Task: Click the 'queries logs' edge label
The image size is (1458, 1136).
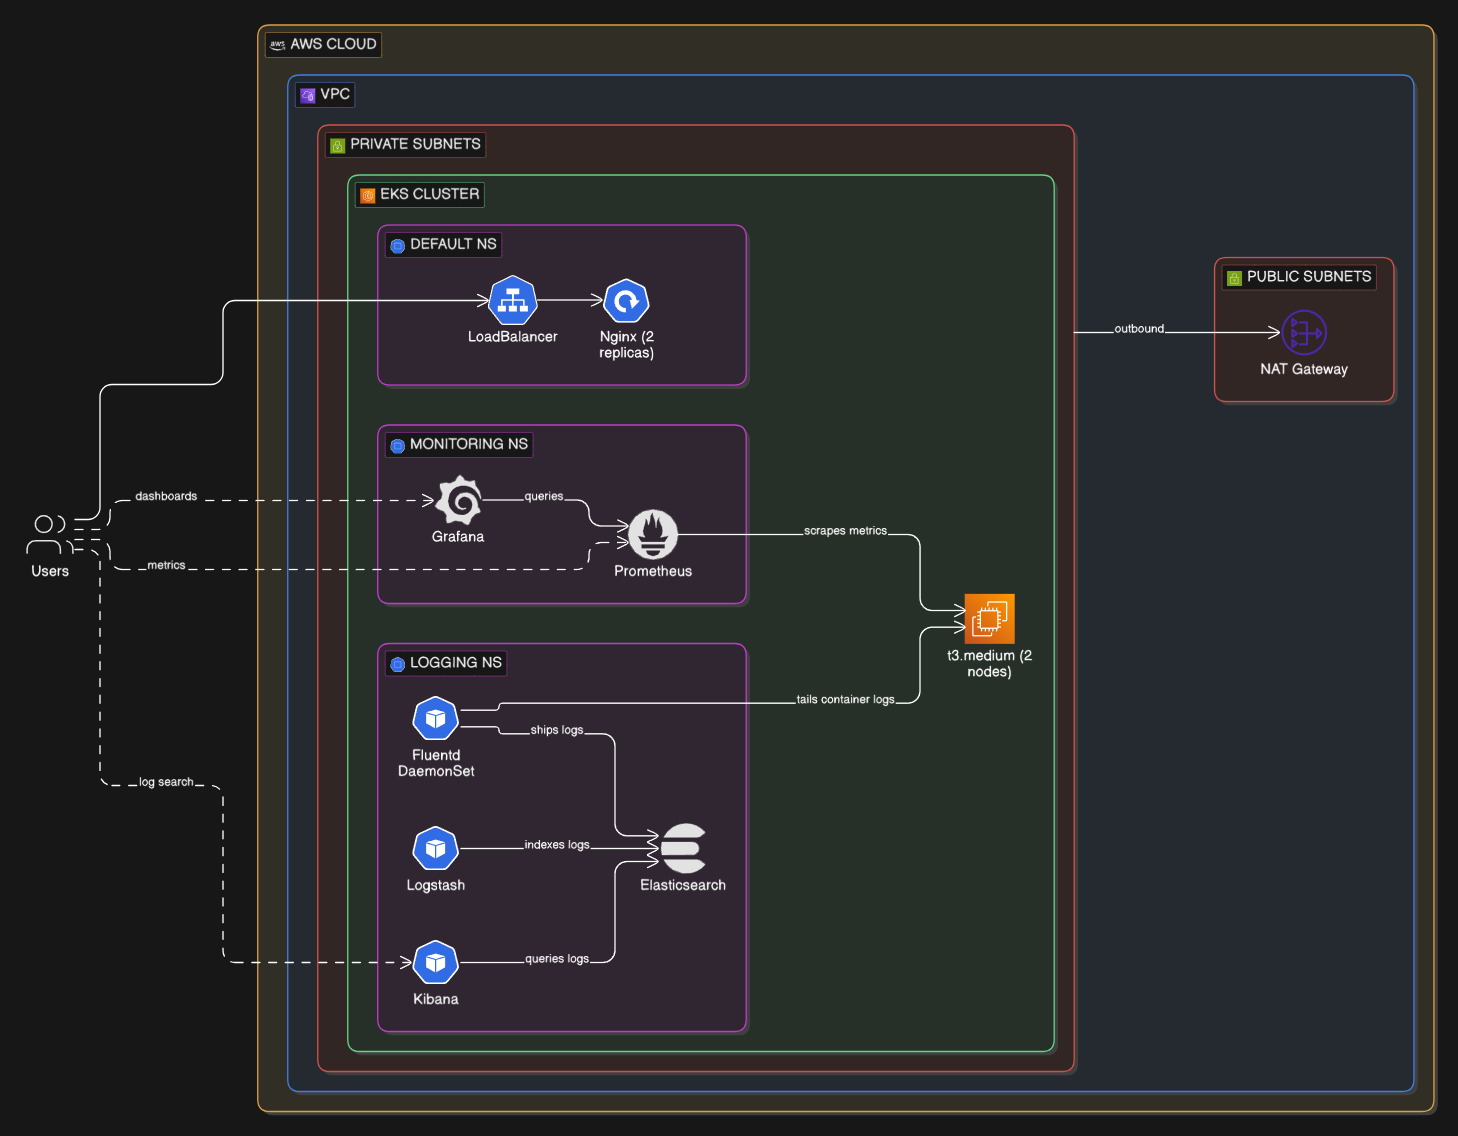Action: [557, 959]
